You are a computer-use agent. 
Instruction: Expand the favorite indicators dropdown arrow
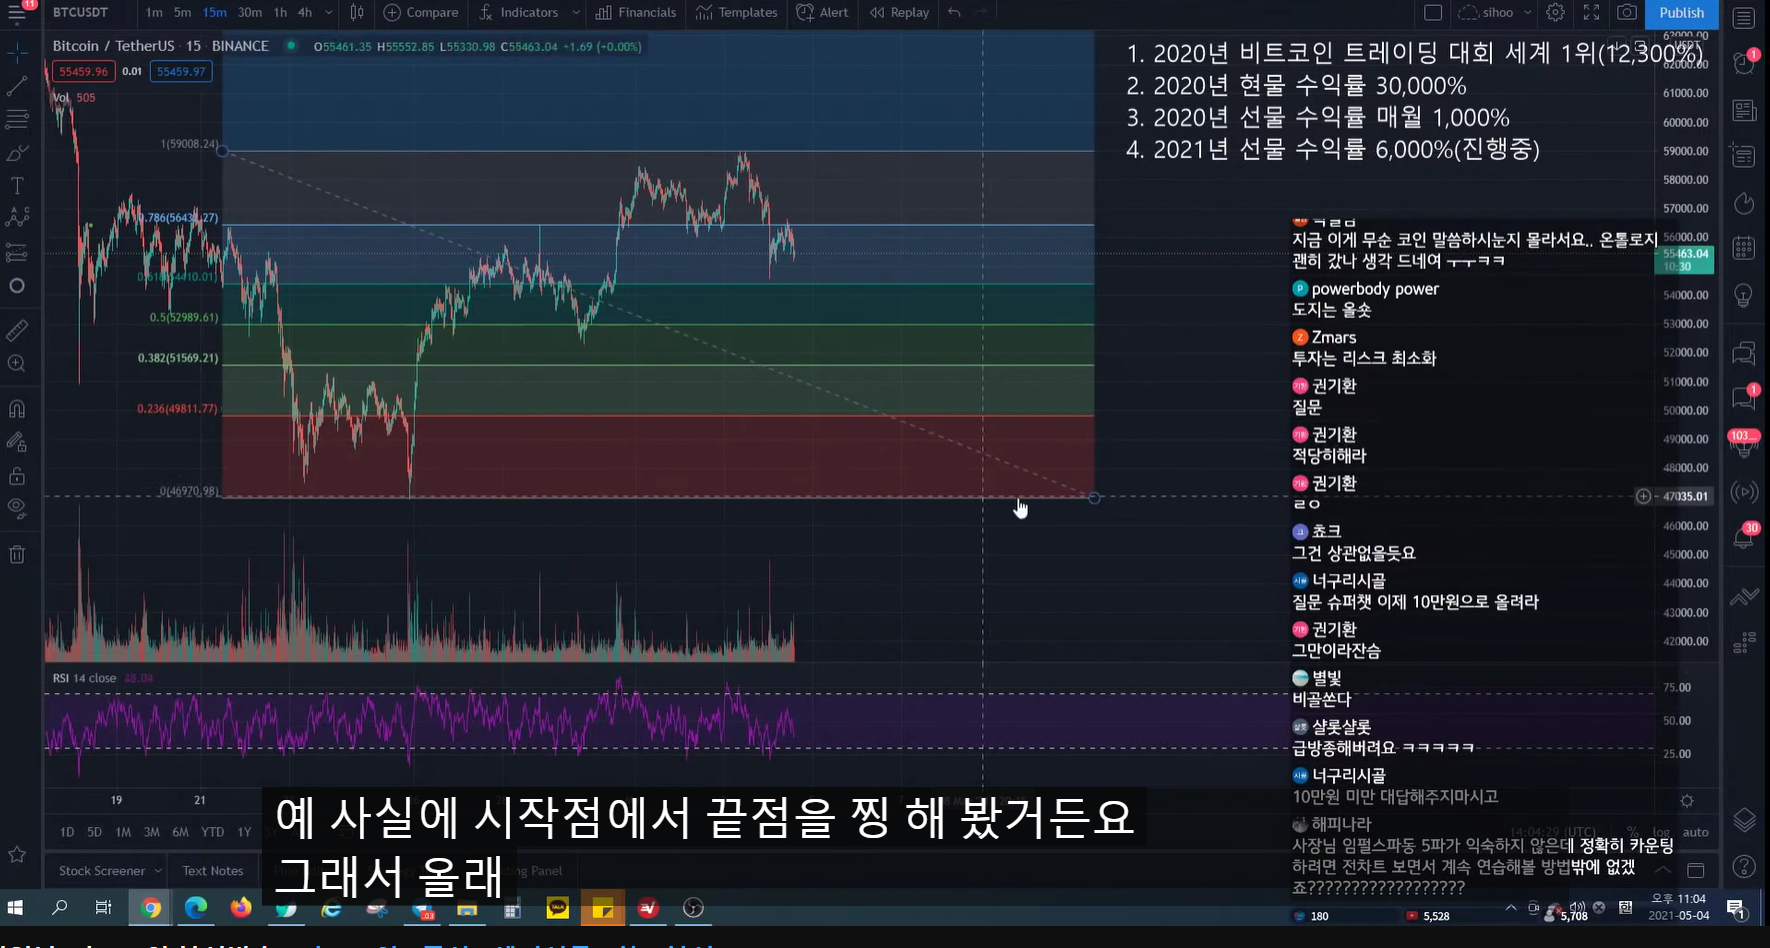[576, 13]
